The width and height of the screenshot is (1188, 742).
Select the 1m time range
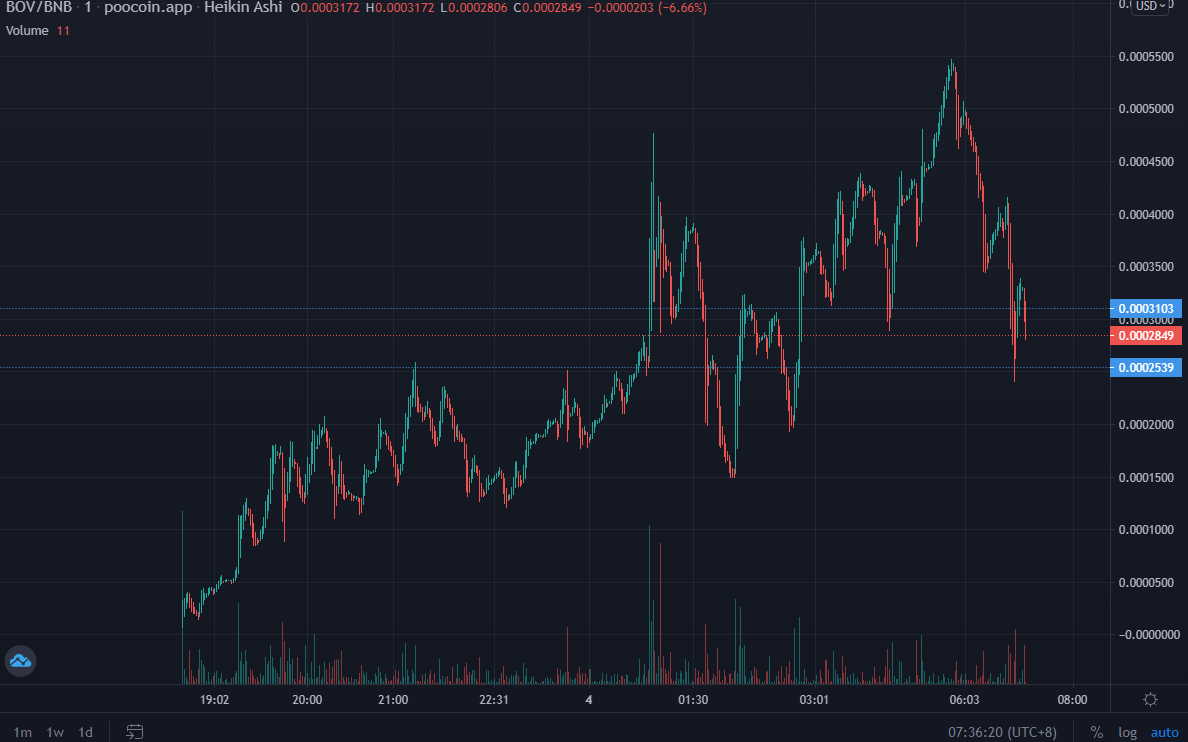pyautogui.click(x=23, y=732)
